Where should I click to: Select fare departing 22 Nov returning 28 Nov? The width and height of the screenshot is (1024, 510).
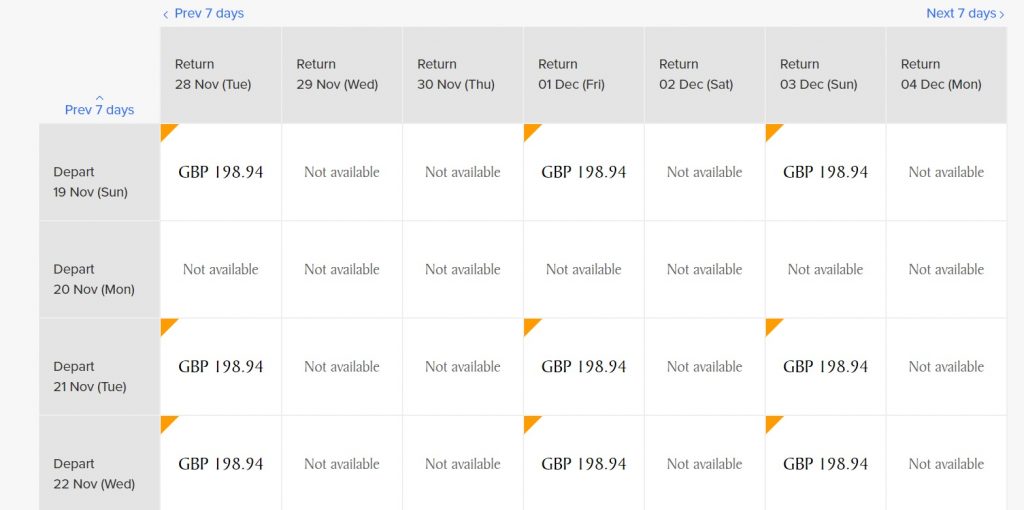pos(221,463)
